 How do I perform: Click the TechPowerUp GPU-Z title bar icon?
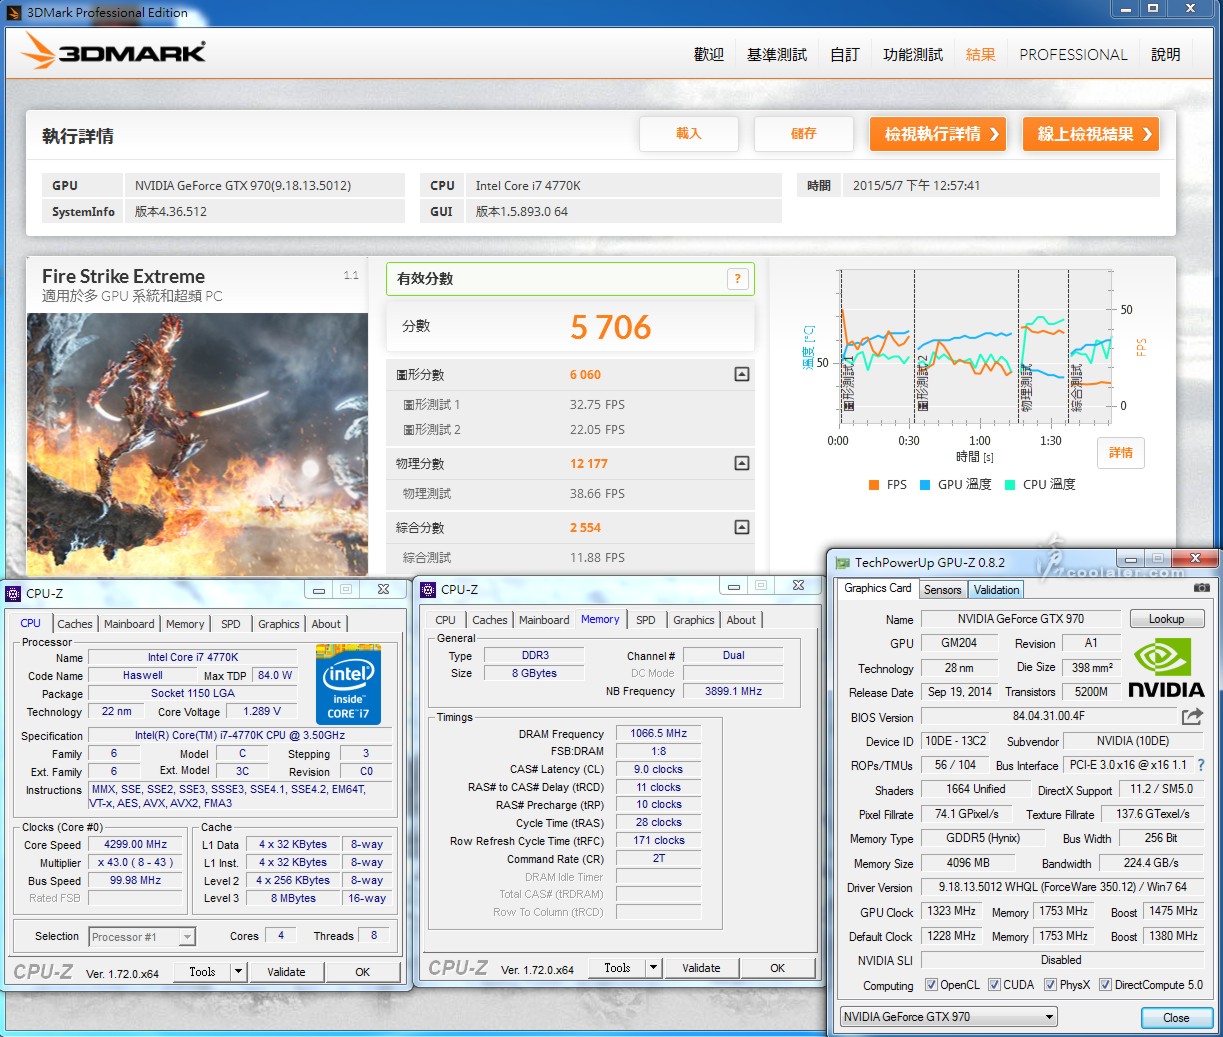[842, 563]
